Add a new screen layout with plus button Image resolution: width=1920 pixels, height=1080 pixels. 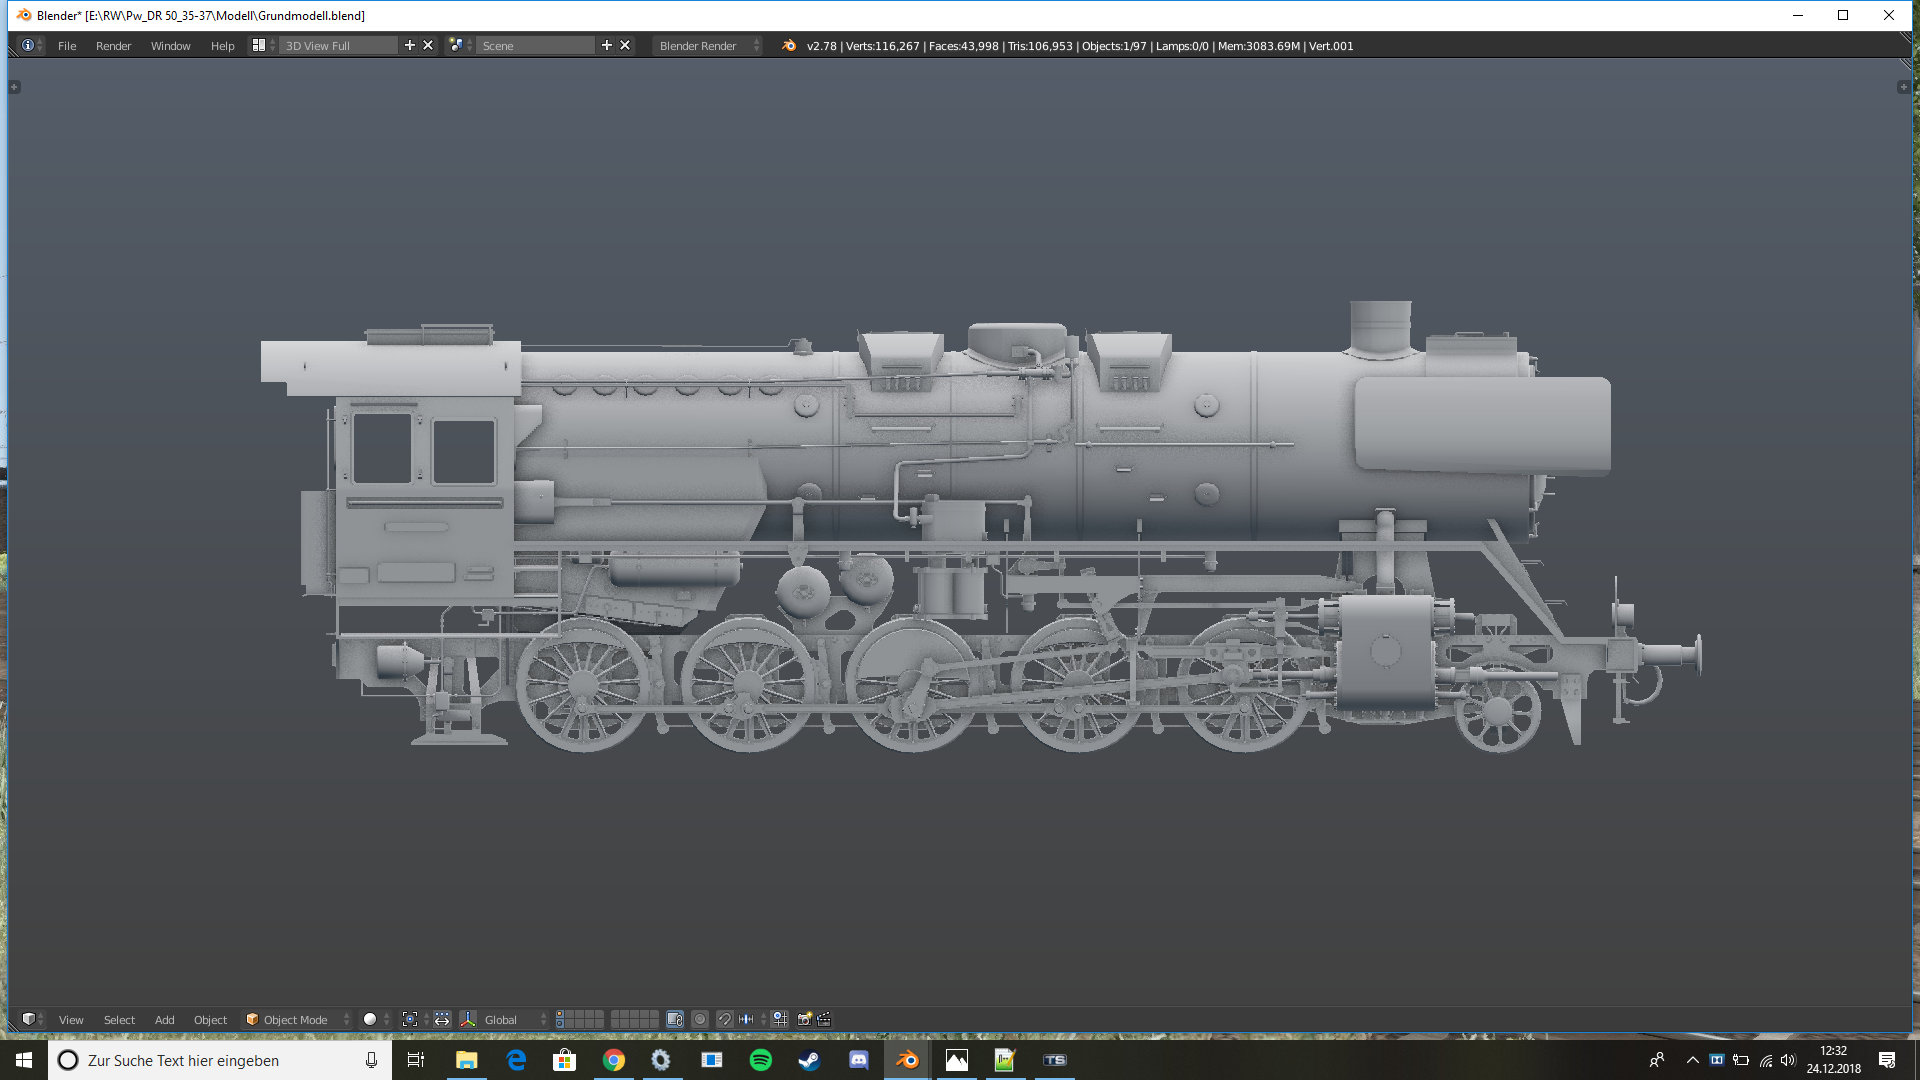(409, 46)
